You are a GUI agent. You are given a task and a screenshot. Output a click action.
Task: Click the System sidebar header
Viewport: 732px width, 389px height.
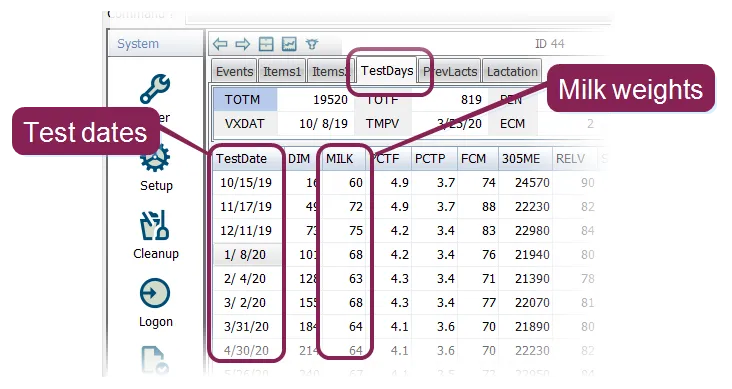click(x=155, y=44)
